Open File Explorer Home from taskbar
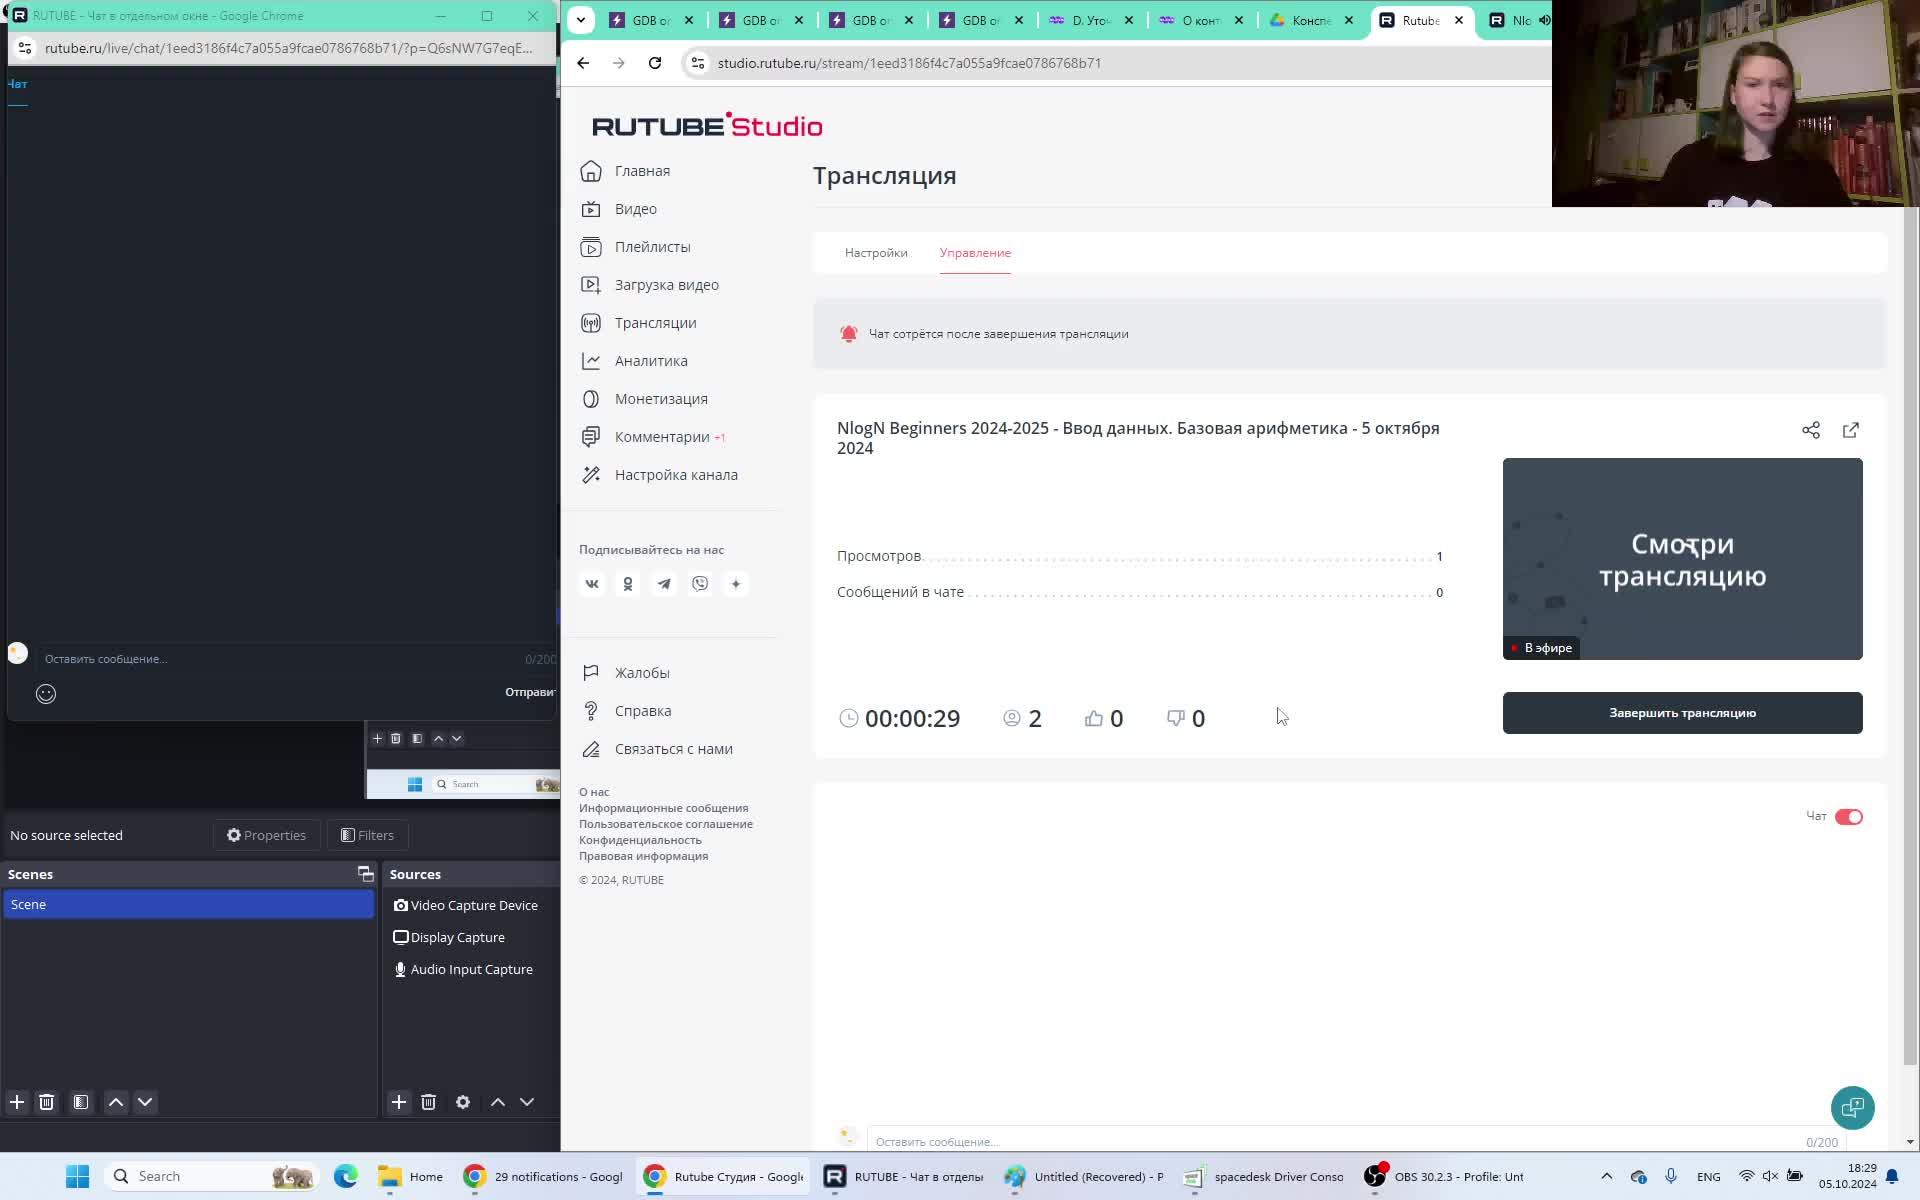1920x1200 pixels. coord(410,1176)
